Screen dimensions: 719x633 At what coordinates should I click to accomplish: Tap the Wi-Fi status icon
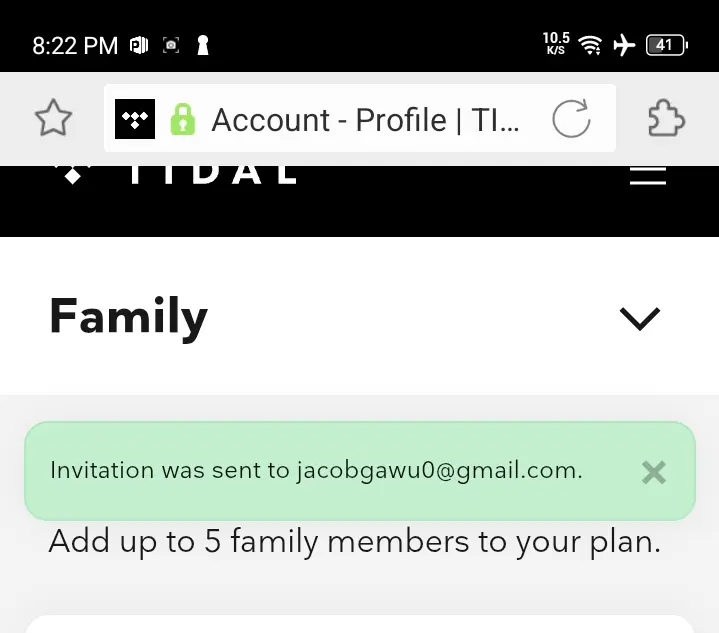(x=590, y=45)
